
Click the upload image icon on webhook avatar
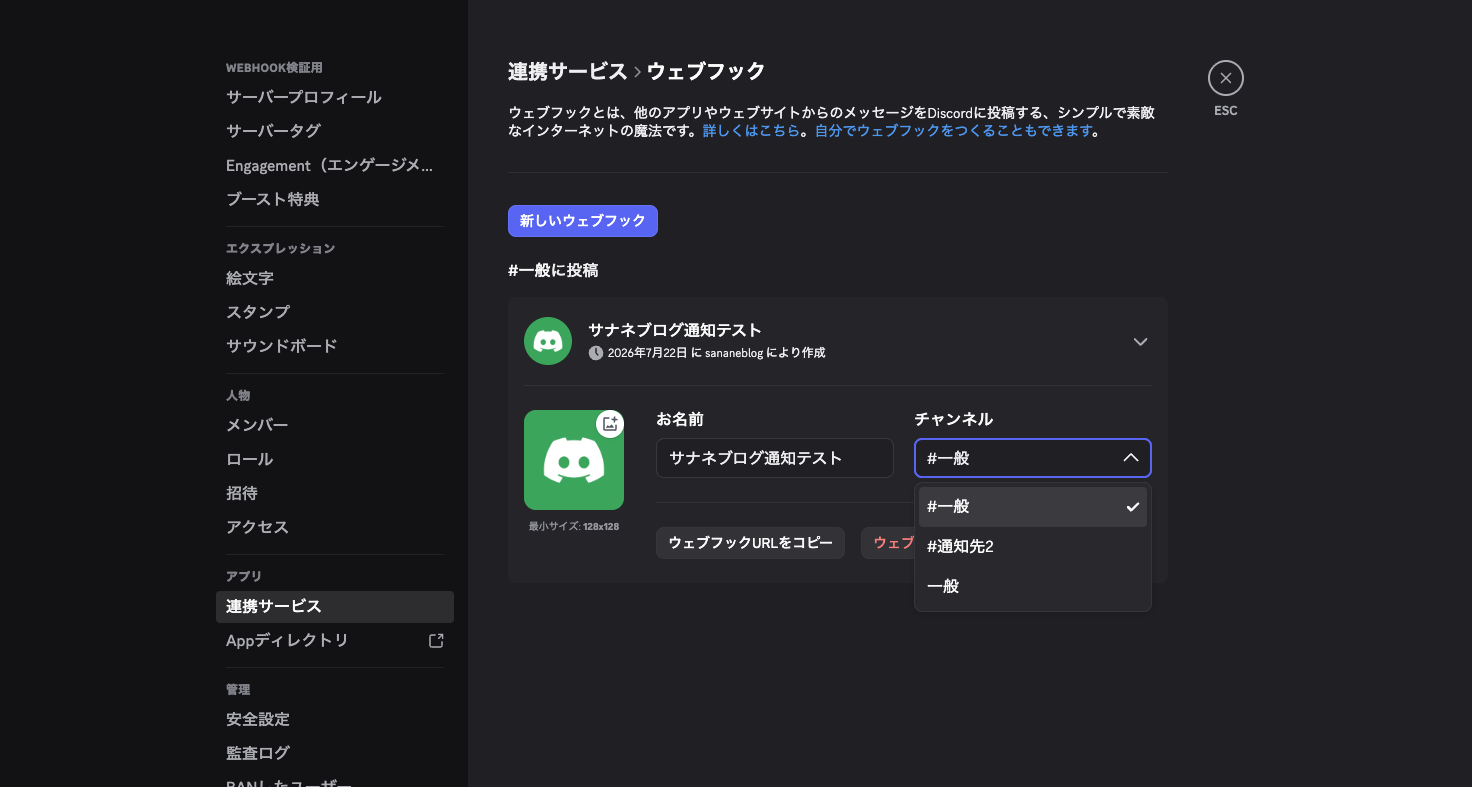click(x=610, y=424)
